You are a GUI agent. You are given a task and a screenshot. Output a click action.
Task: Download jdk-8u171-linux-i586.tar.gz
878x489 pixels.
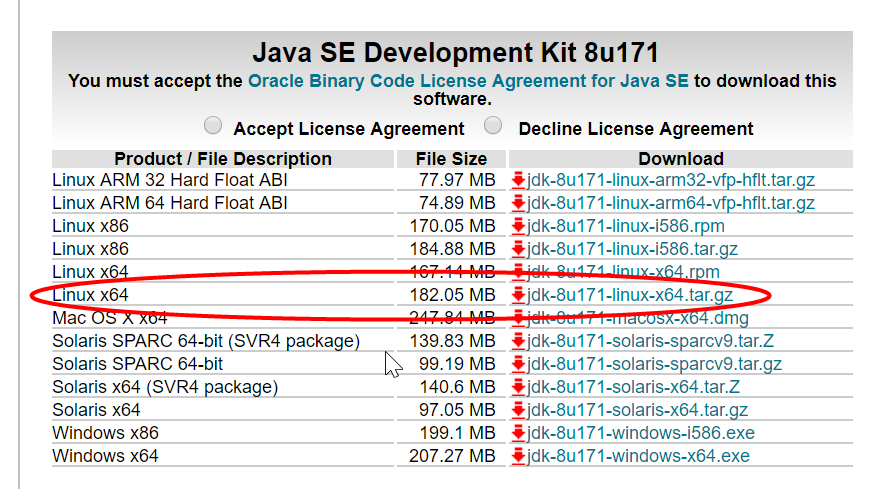(x=632, y=249)
